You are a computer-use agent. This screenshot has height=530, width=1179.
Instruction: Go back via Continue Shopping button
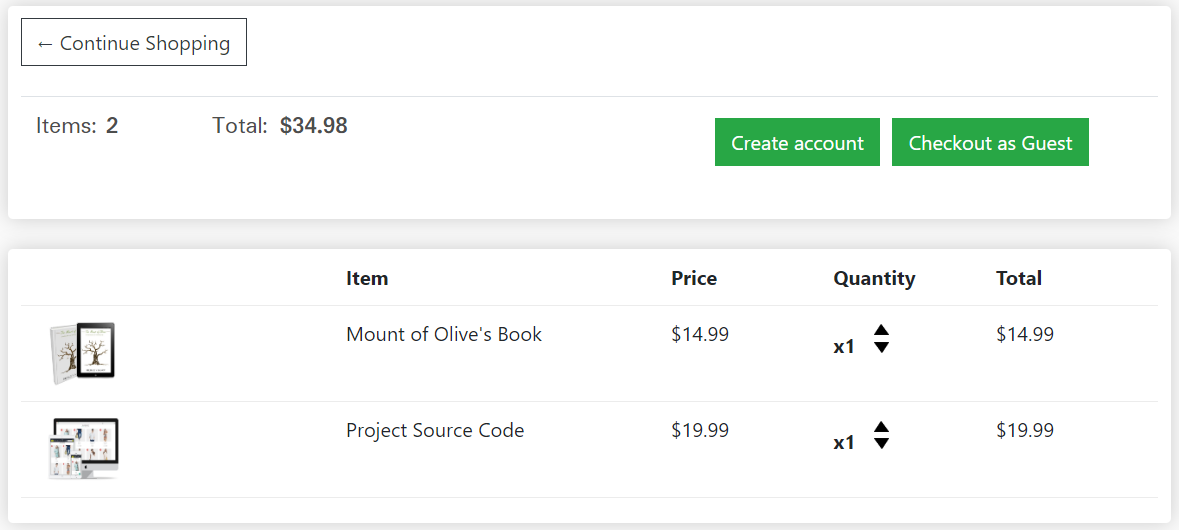click(134, 42)
